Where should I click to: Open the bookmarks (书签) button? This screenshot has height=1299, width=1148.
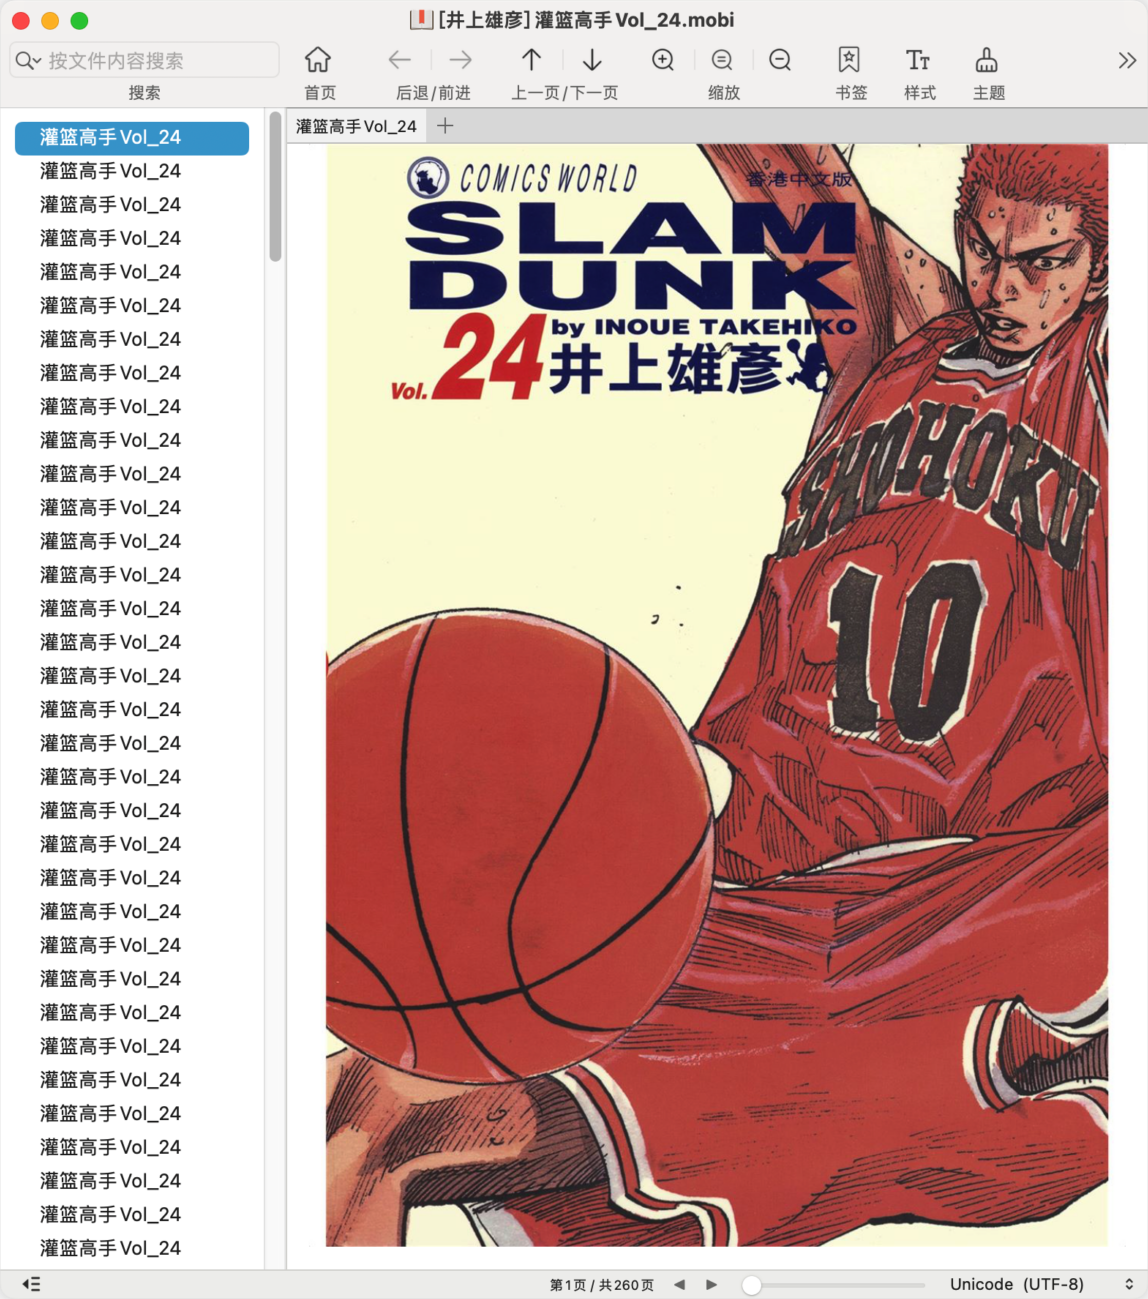pos(849,60)
